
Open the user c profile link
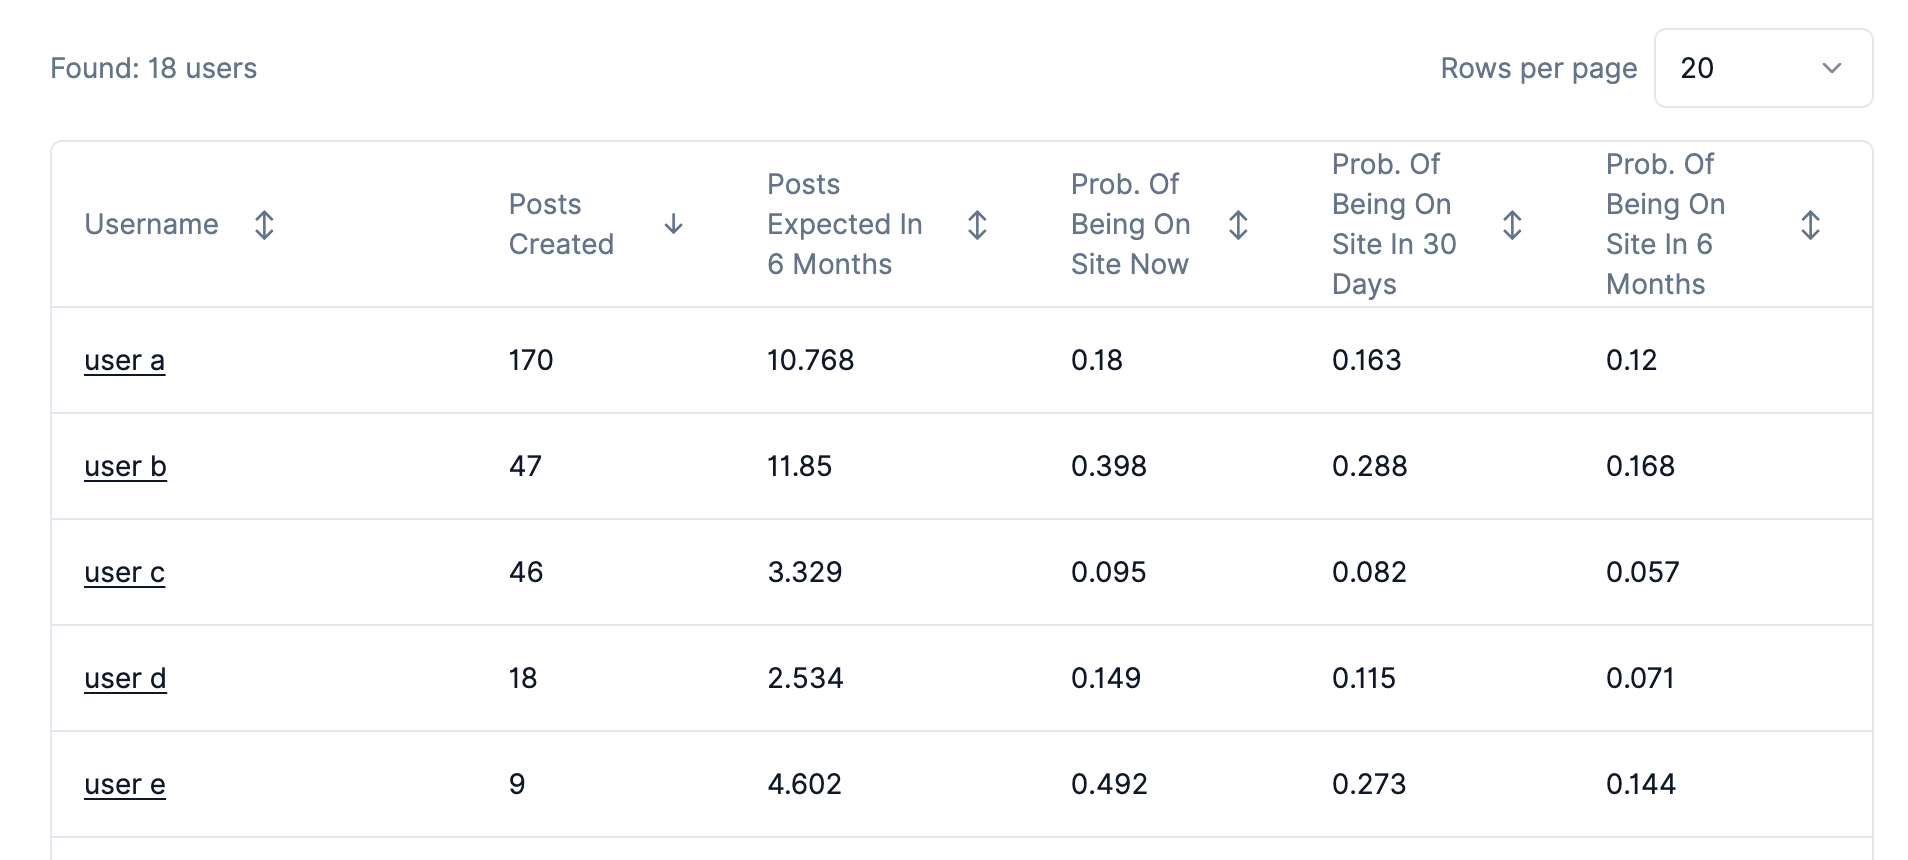[x=125, y=572]
